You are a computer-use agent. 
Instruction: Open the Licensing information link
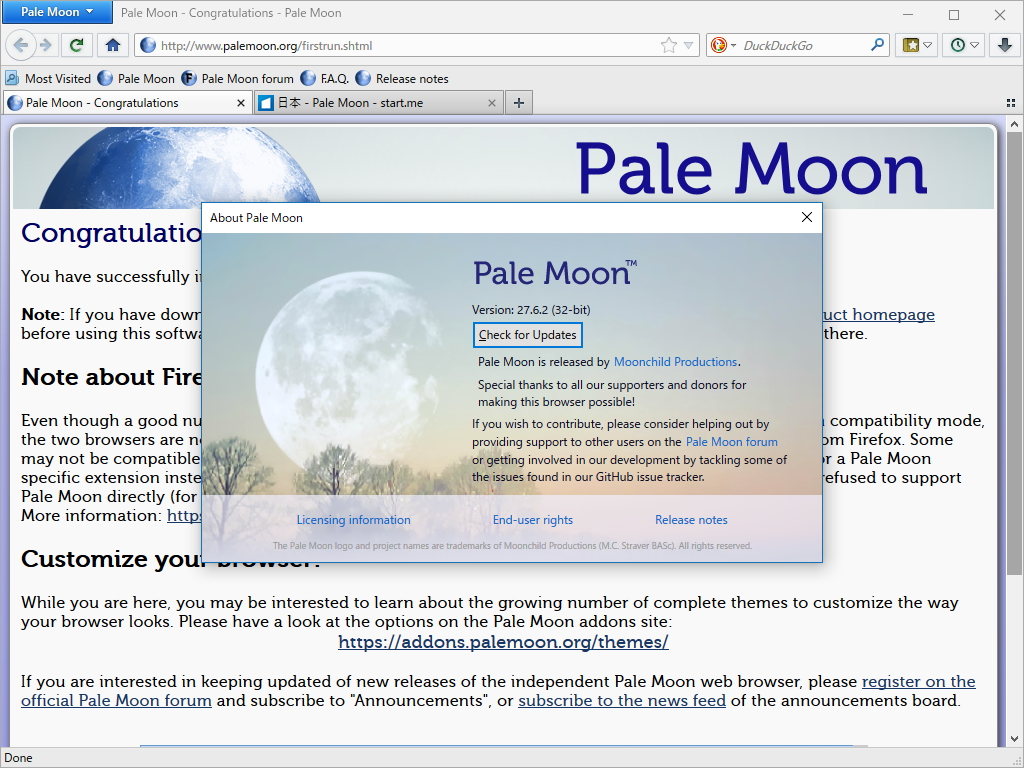[x=353, y=519]
